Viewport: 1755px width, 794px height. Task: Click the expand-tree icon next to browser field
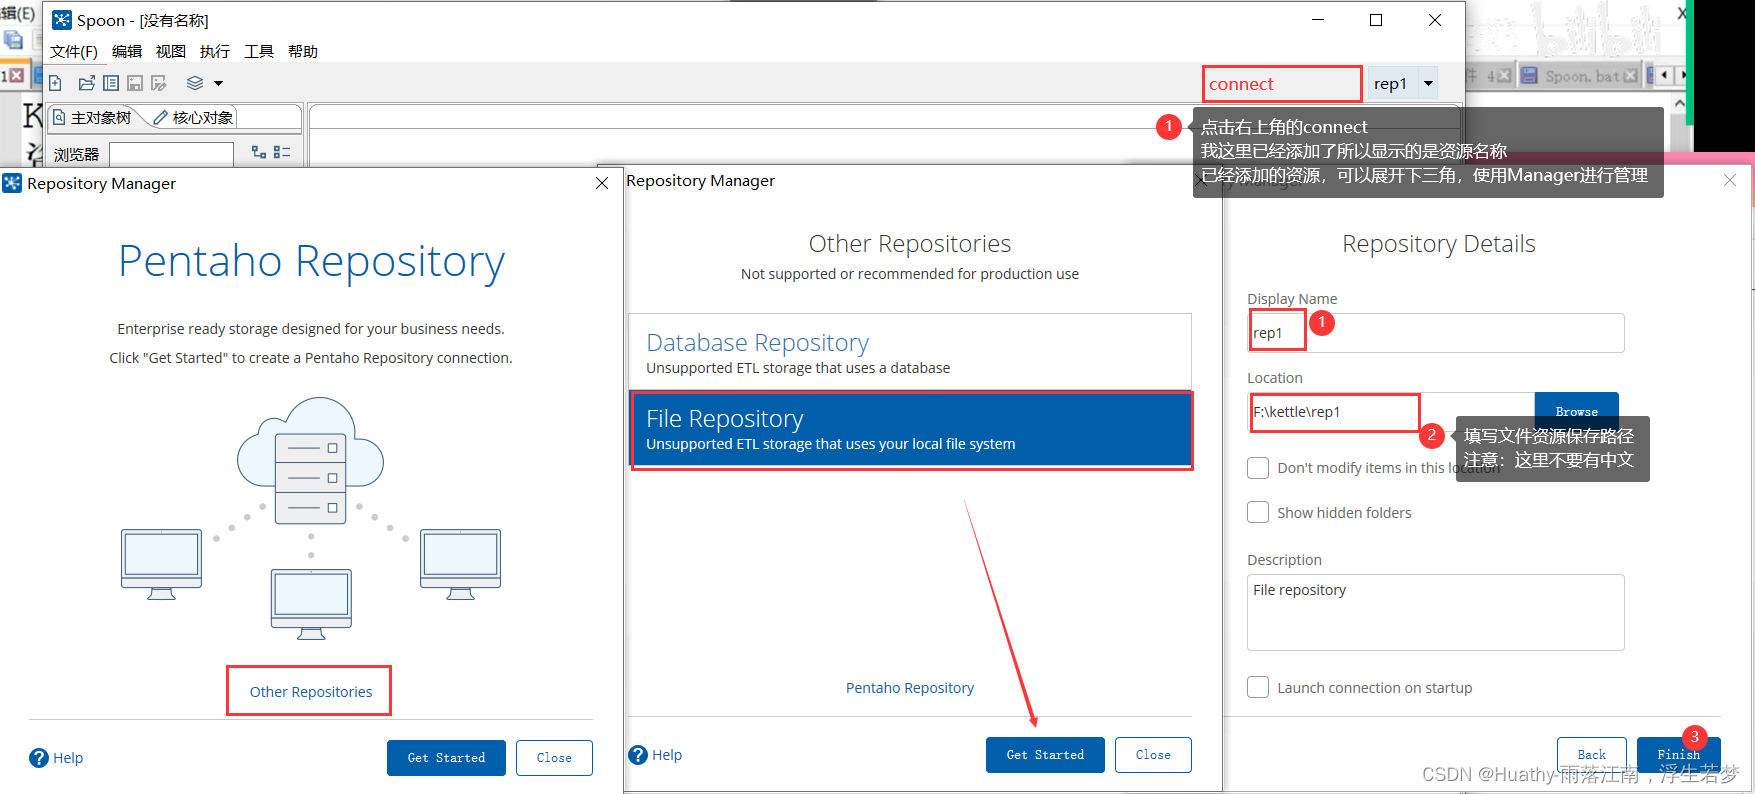[x=259, y=152]
